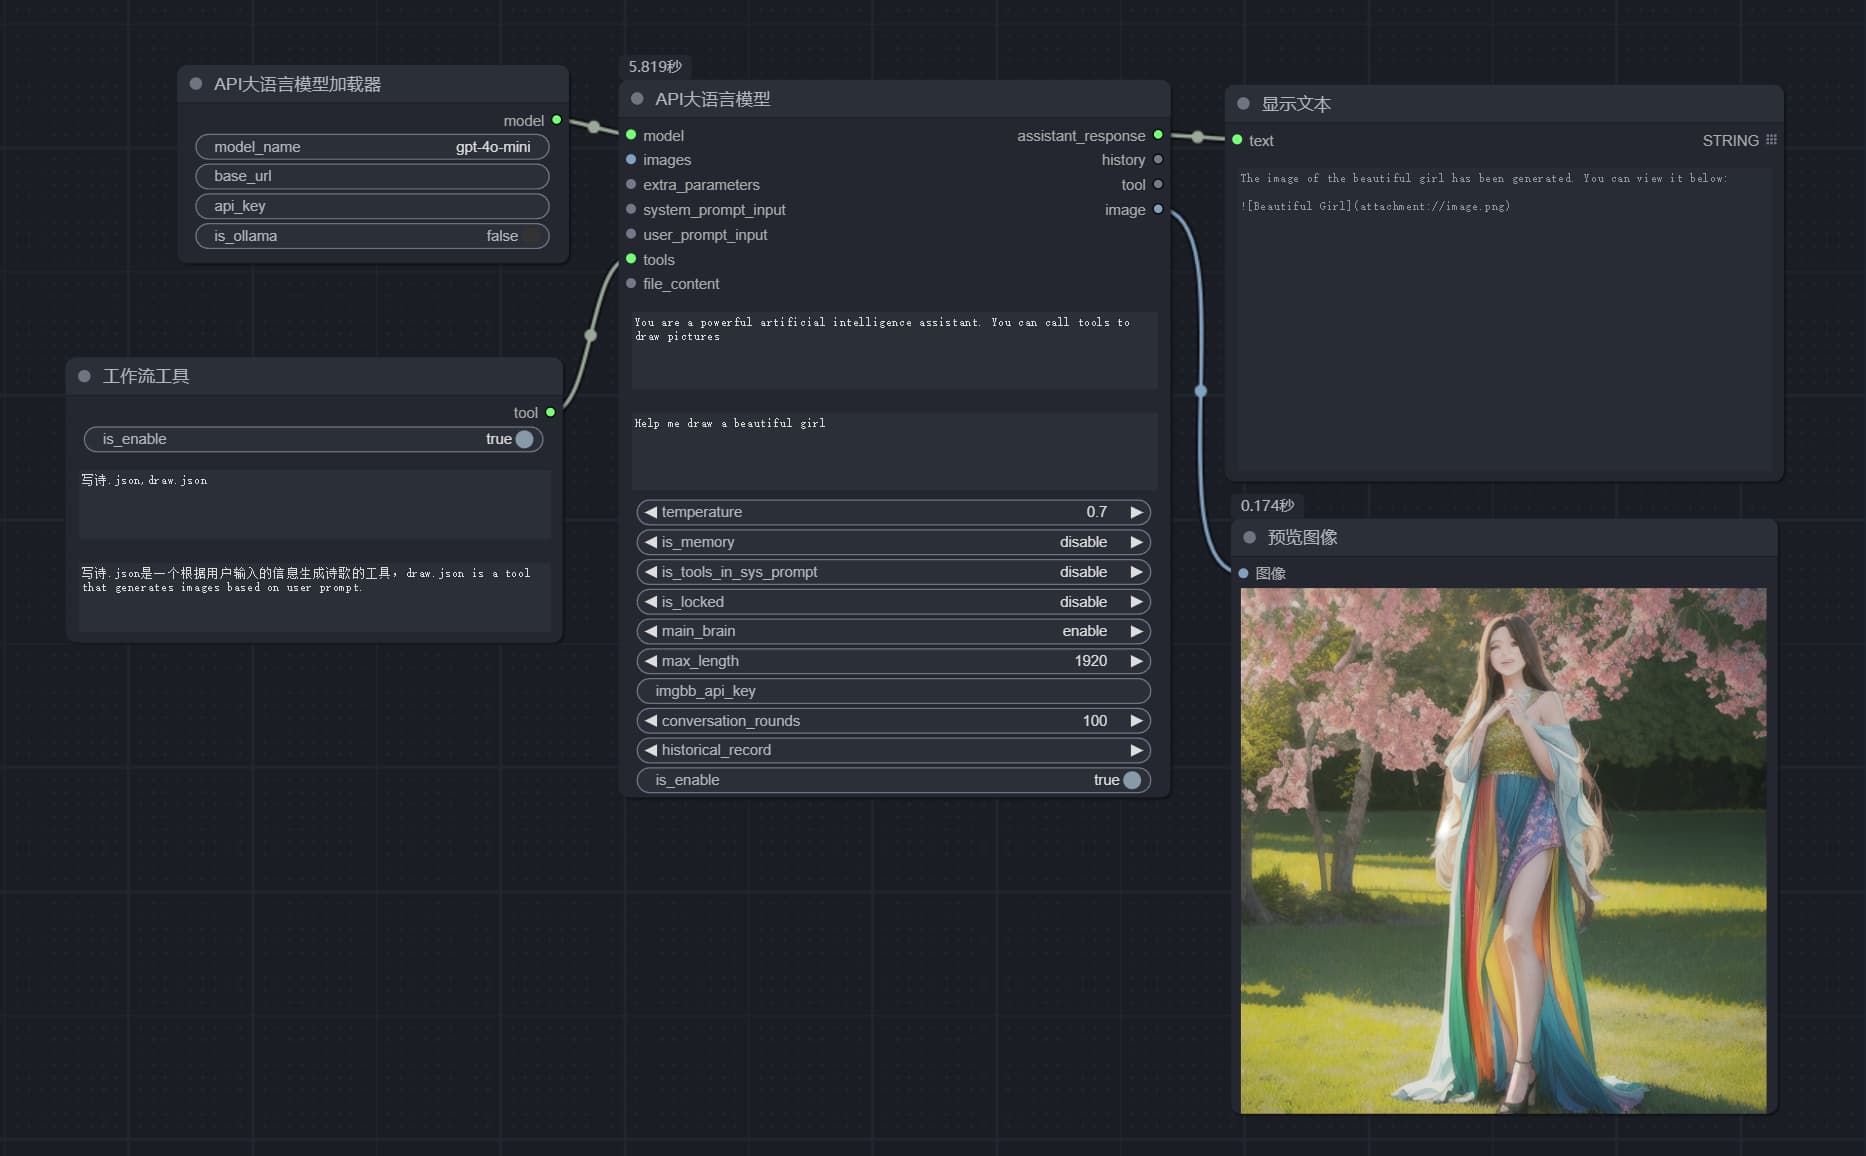Image resolution: width=1866 pixels, height=1156 pixels.
Task: Collapse the 预览图像 node via its title dot
Action: tap(1249, 537)
